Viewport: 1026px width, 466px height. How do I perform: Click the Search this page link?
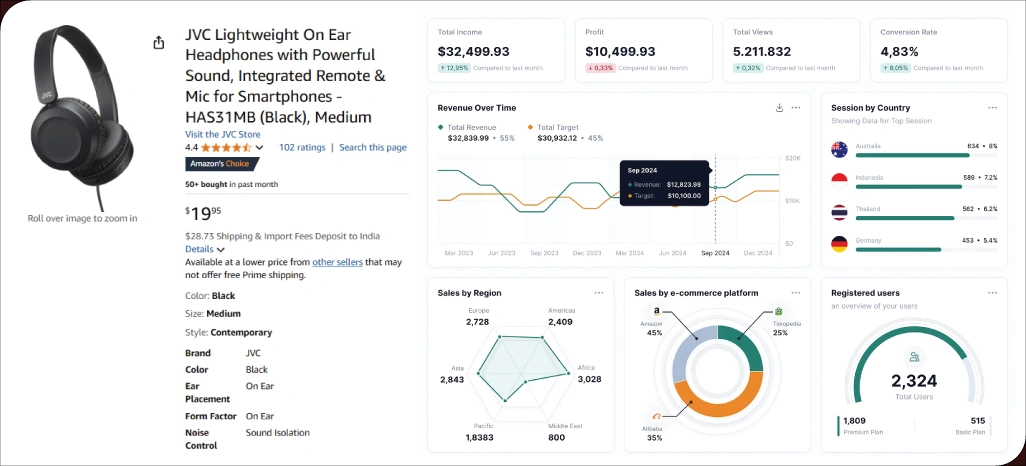(372, 147)
